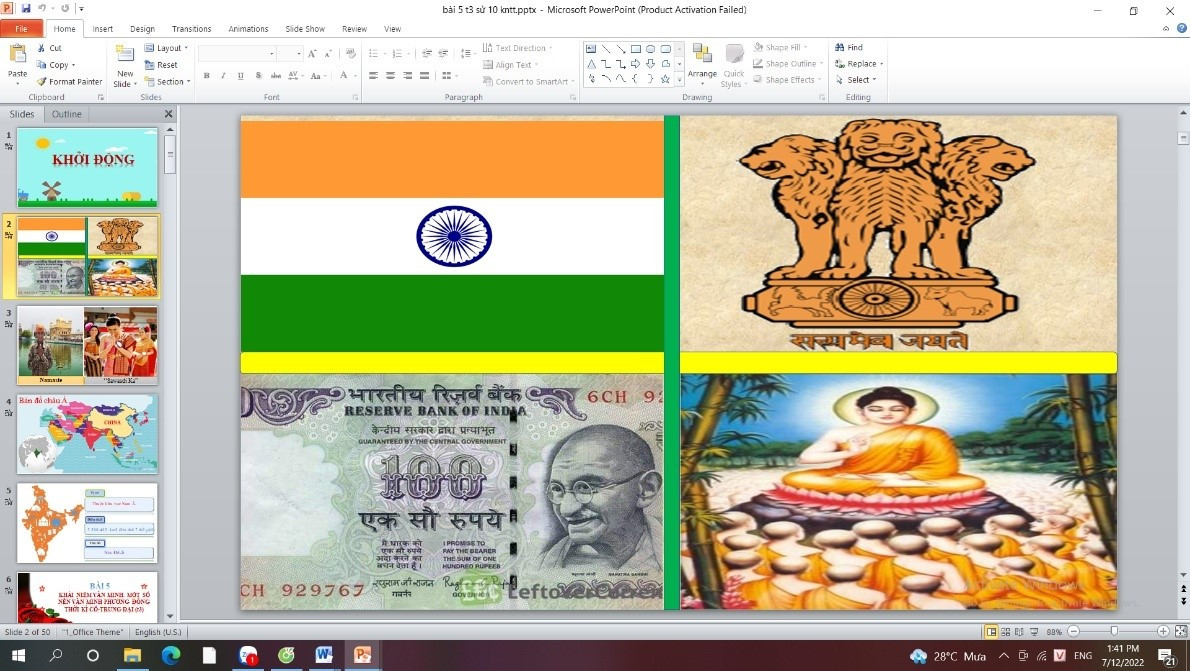
Task: Pick the rectangle shape in the shapes gallery
Action: 635,49
